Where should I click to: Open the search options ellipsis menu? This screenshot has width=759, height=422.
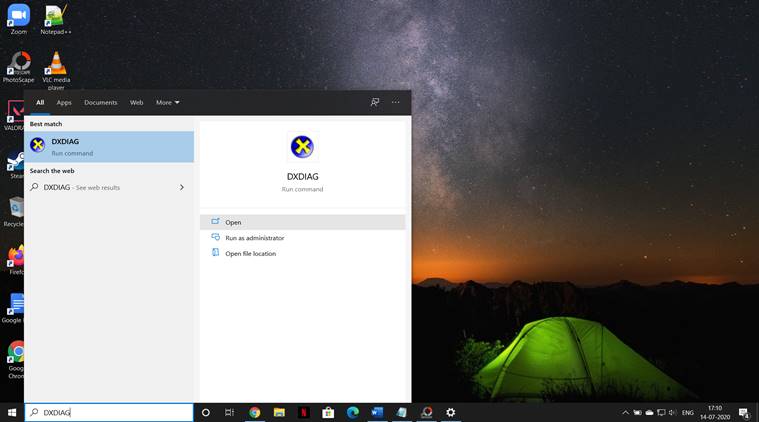(395, 102)
